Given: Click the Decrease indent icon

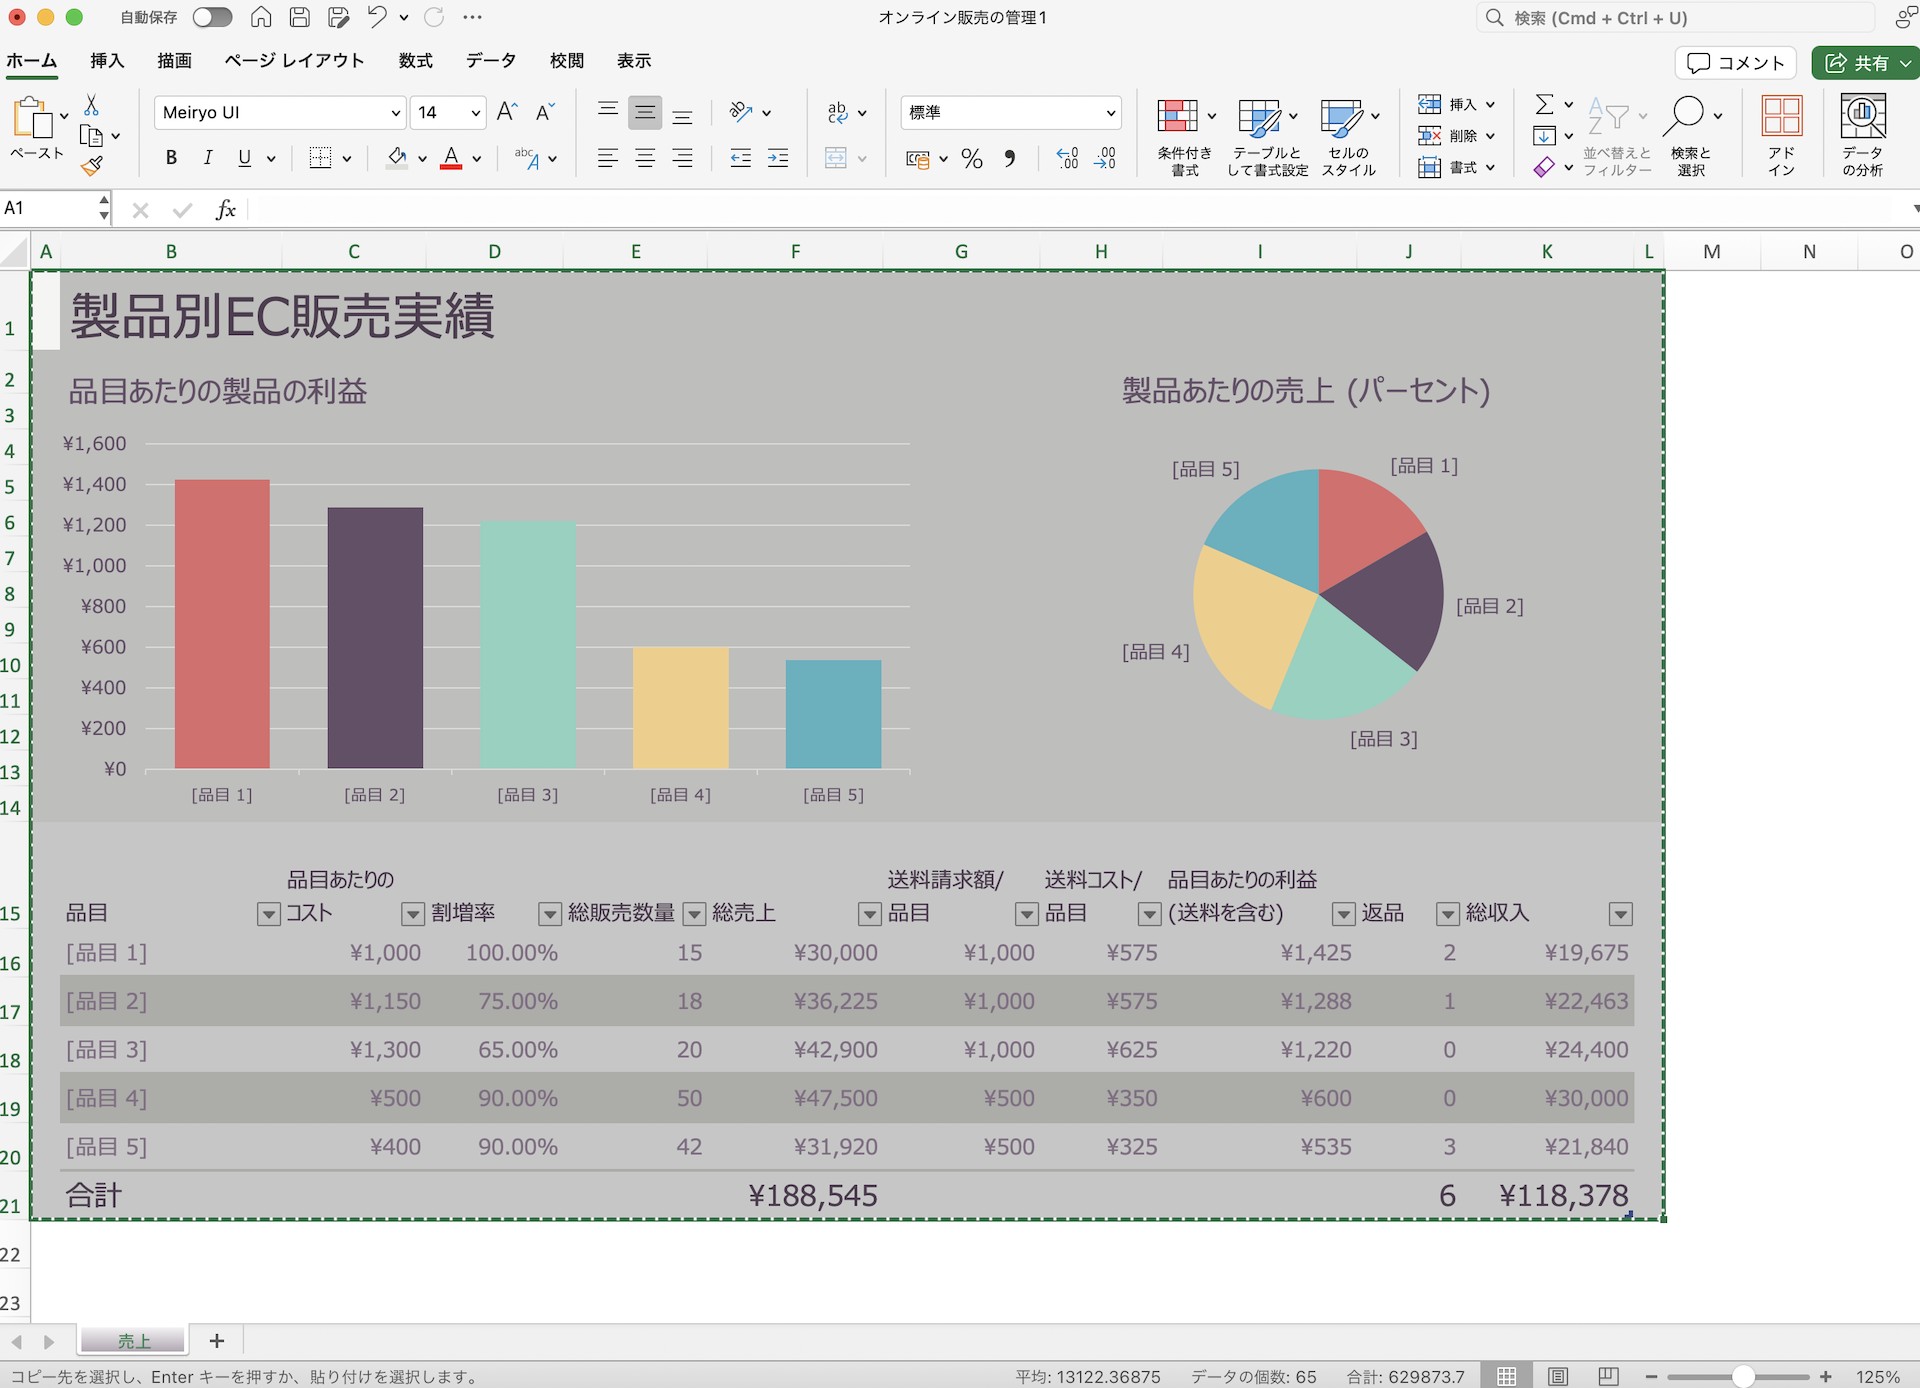Looking at the screenshot, I should 740,158.
